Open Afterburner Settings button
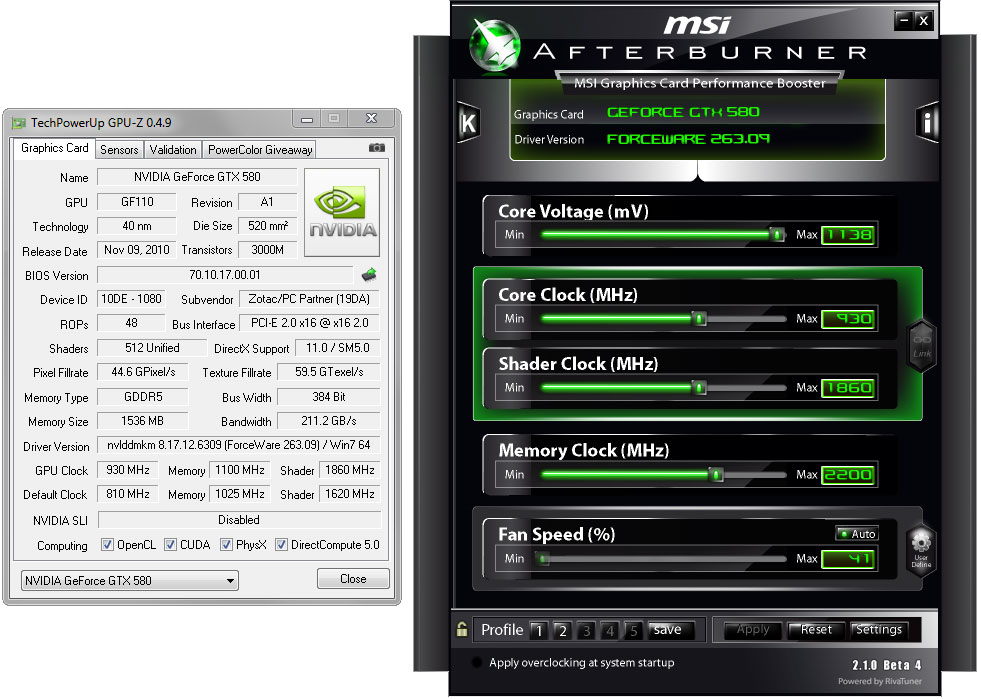This screenshot has height=699, width=981. point(878,630)
